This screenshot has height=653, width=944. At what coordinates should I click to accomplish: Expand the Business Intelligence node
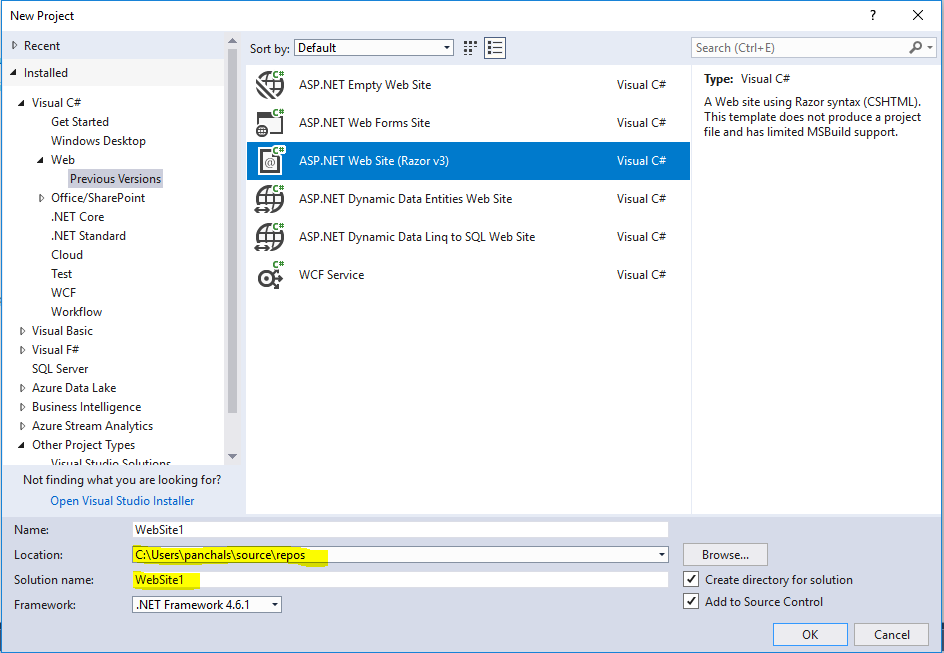[x=22, y=407]
